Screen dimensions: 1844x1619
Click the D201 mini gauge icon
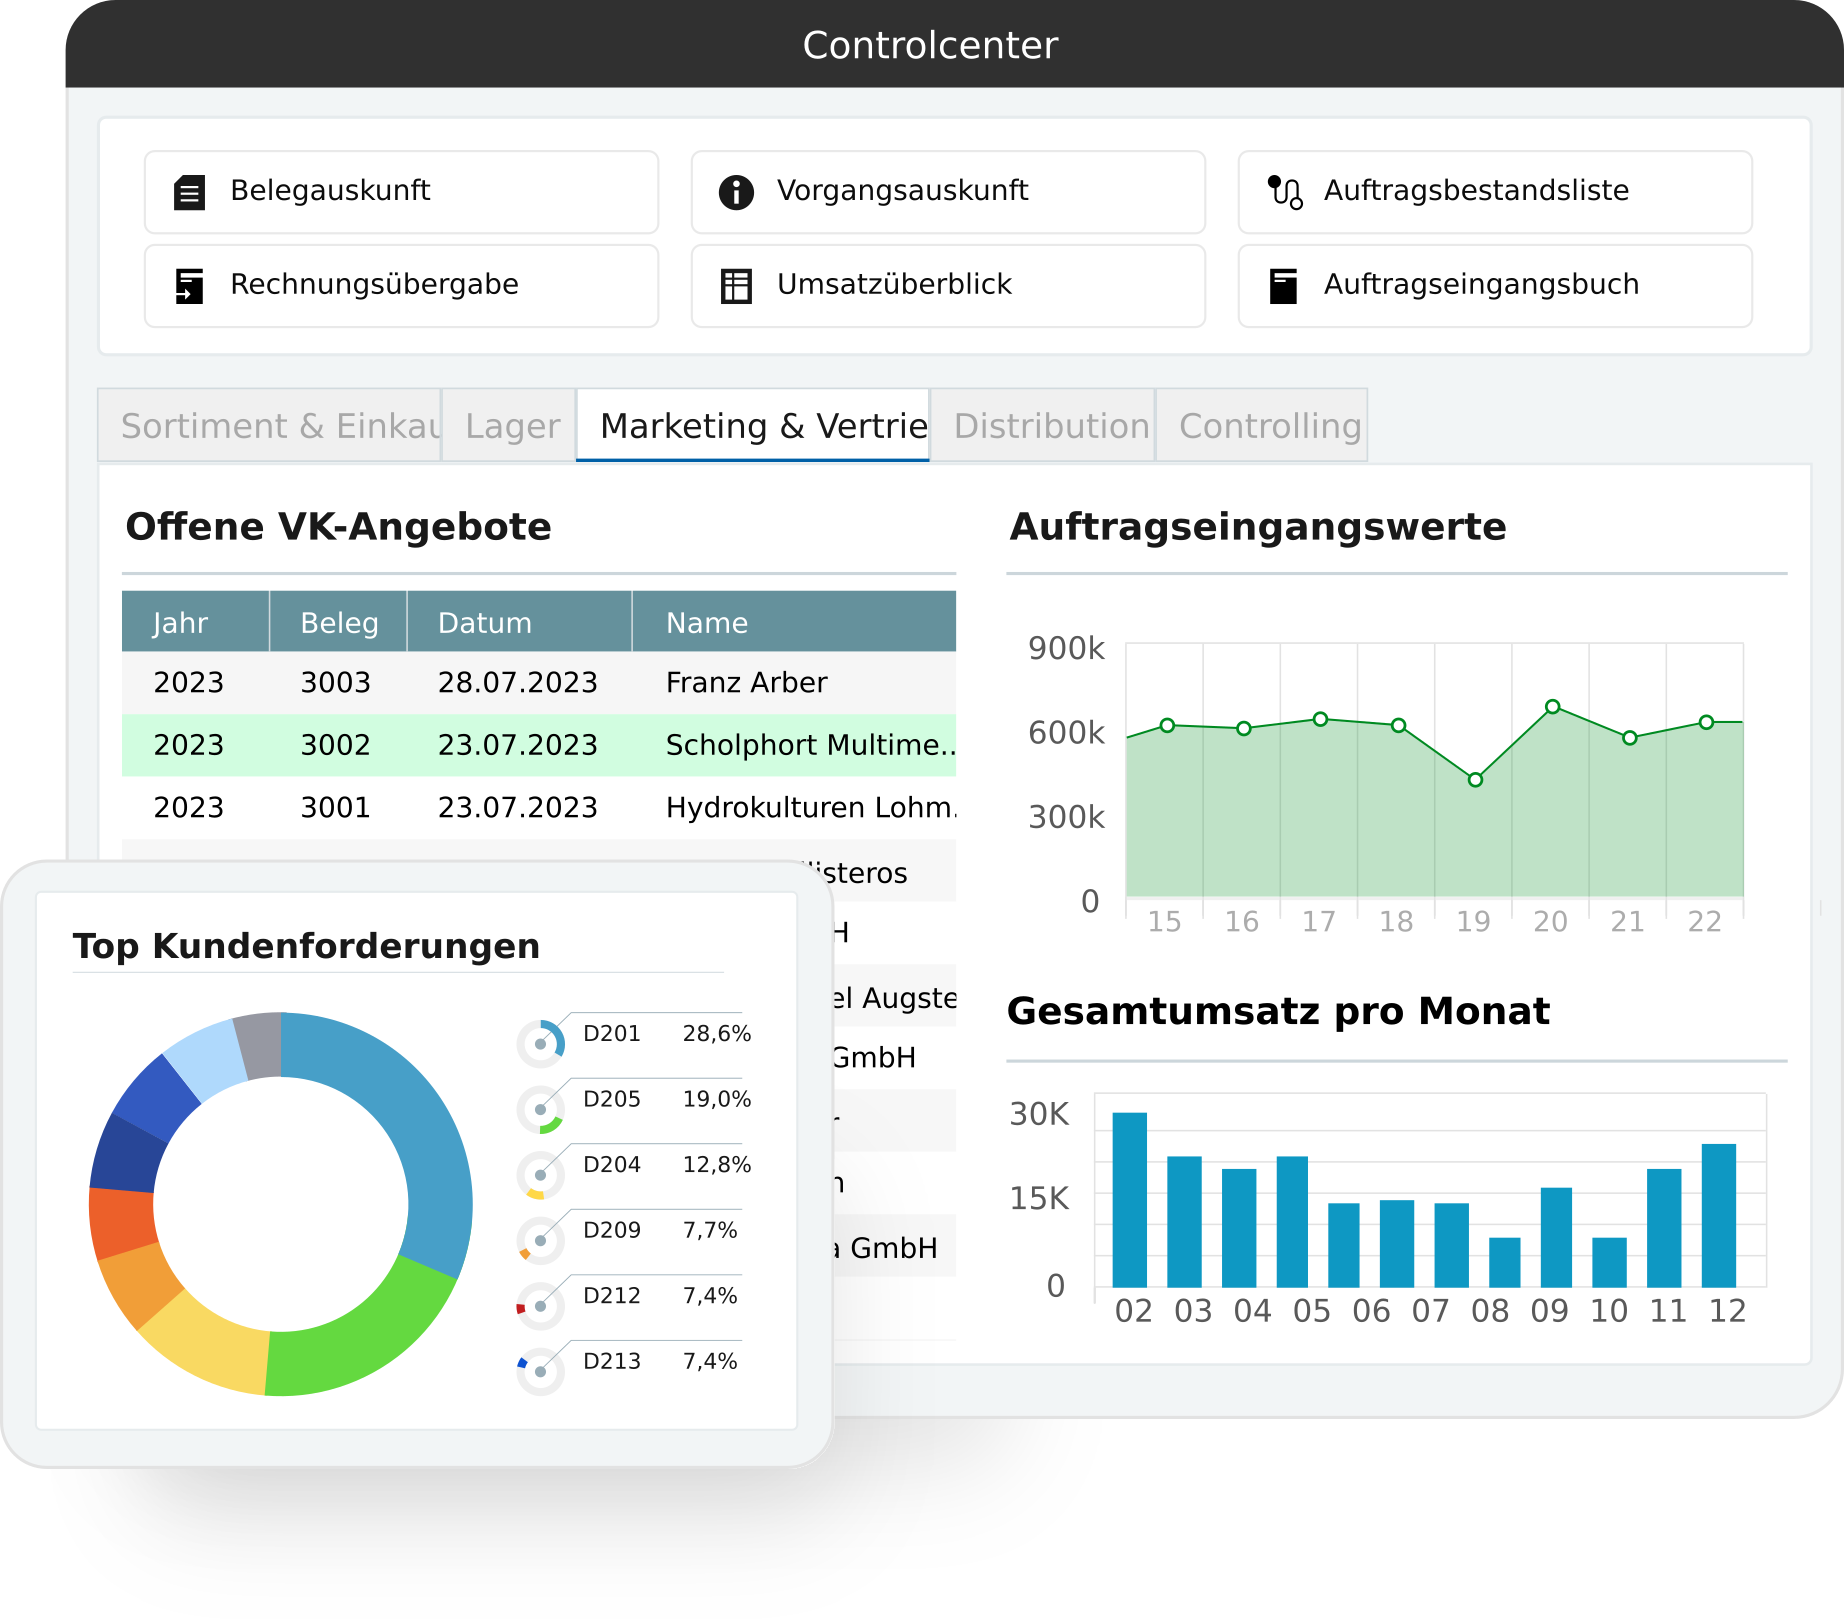point(541,1043)
